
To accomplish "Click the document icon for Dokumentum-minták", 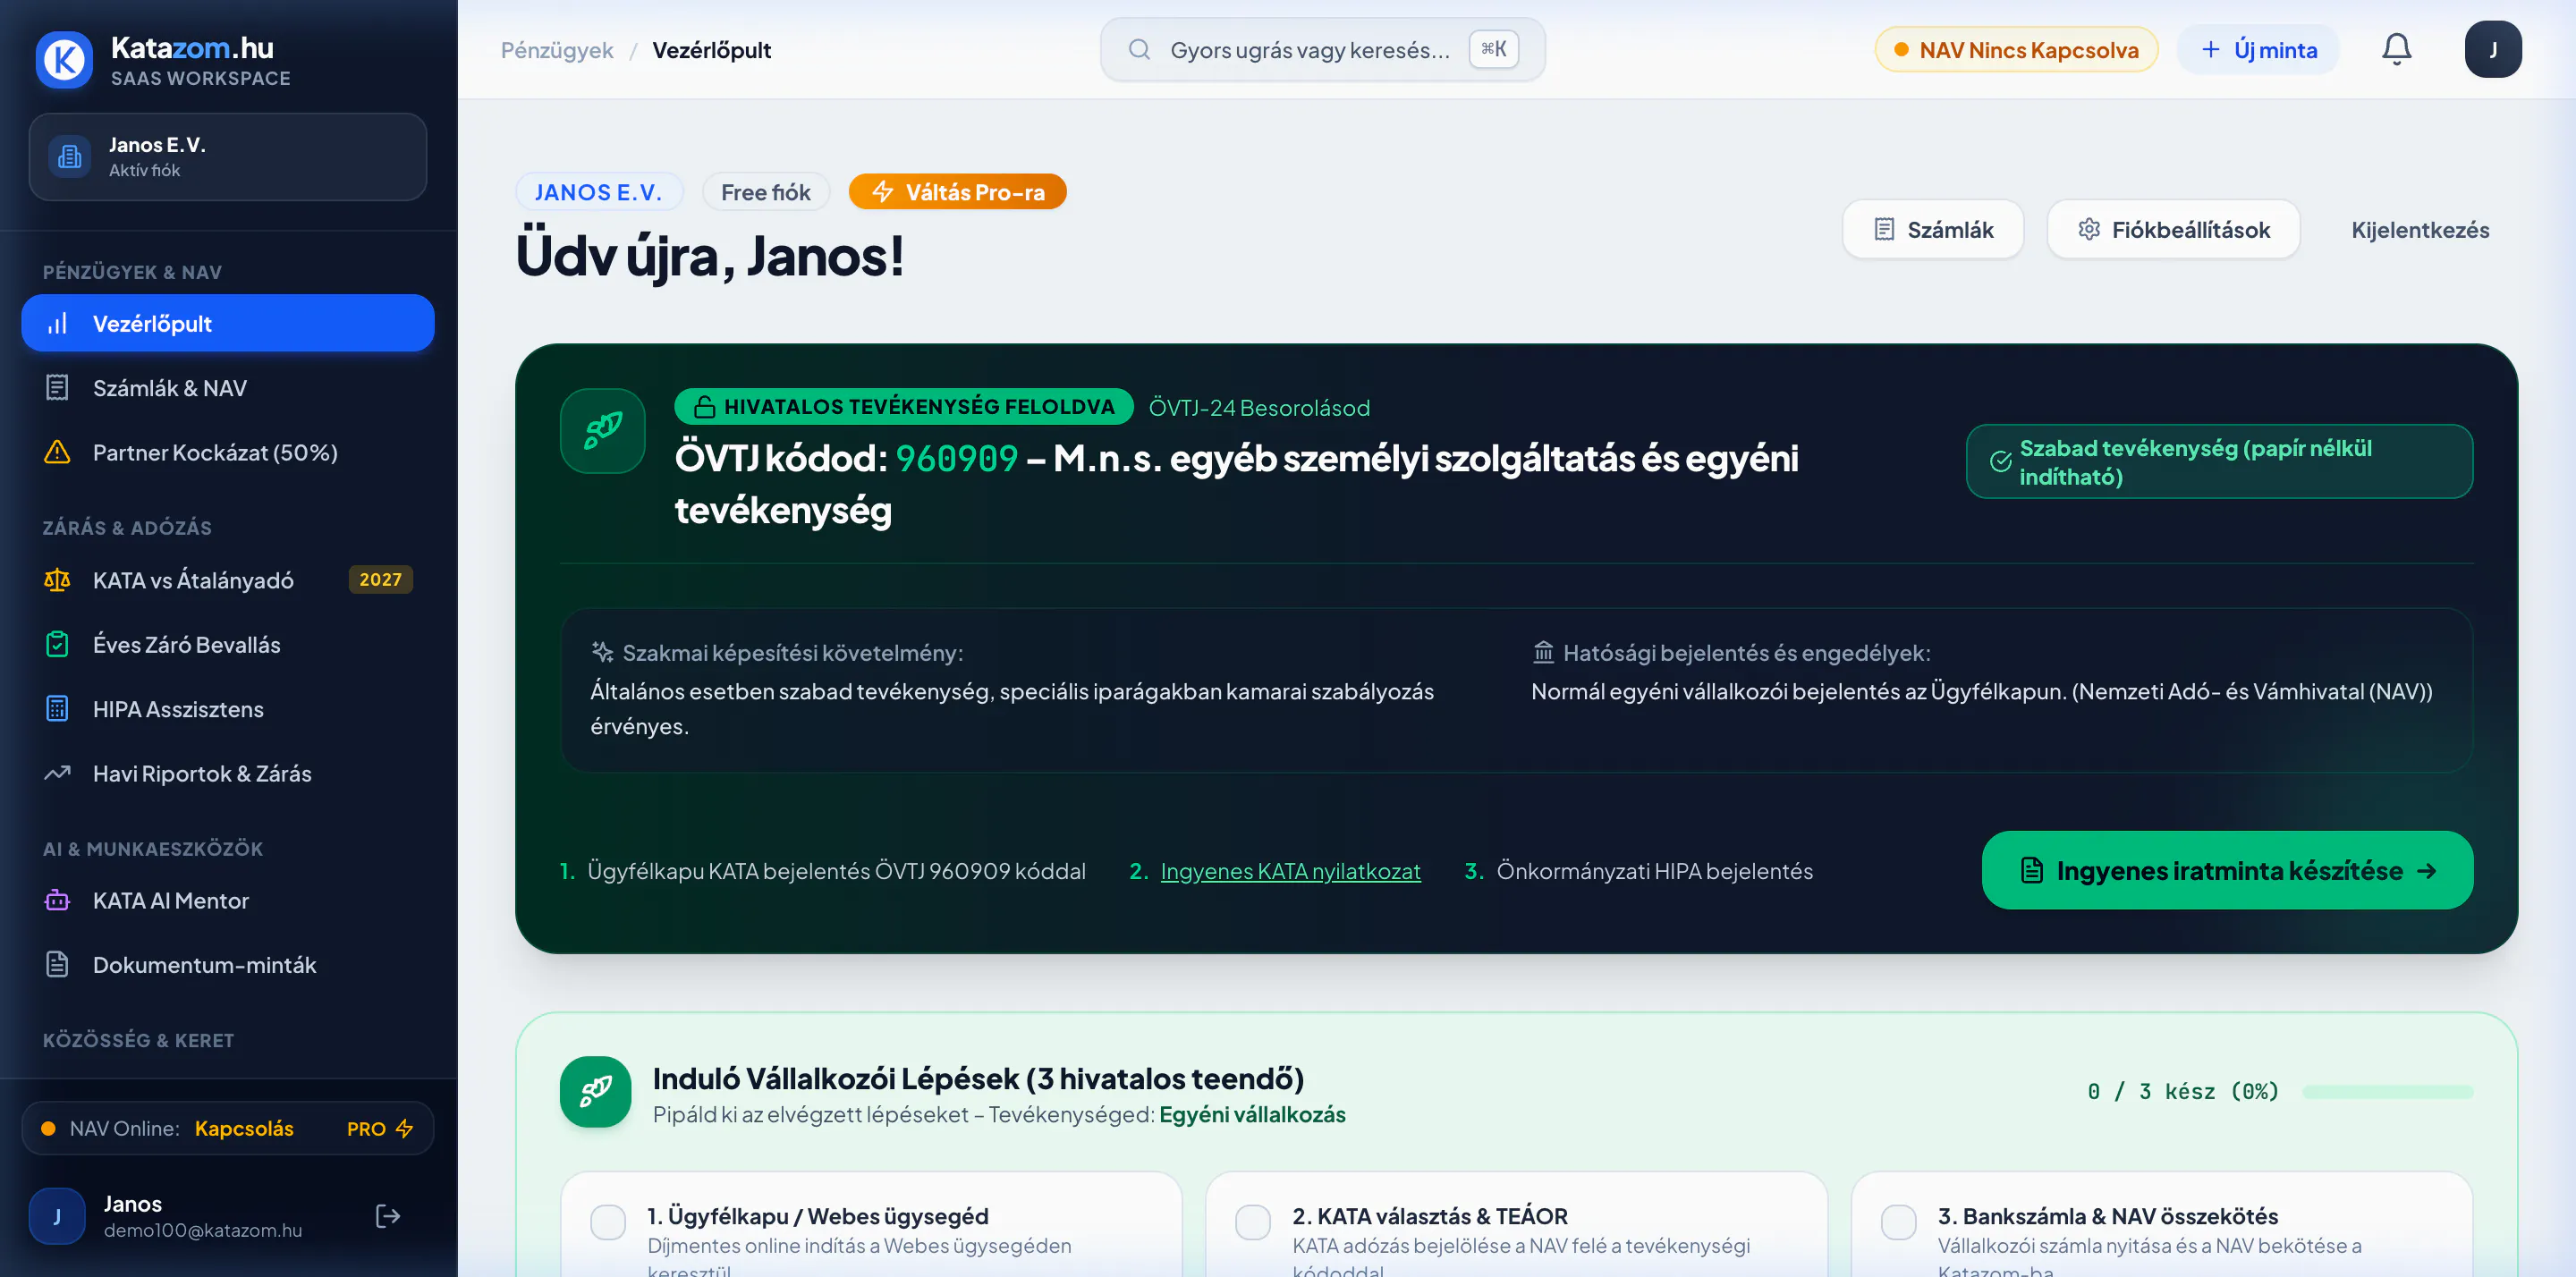I will [x=57, y=965].
